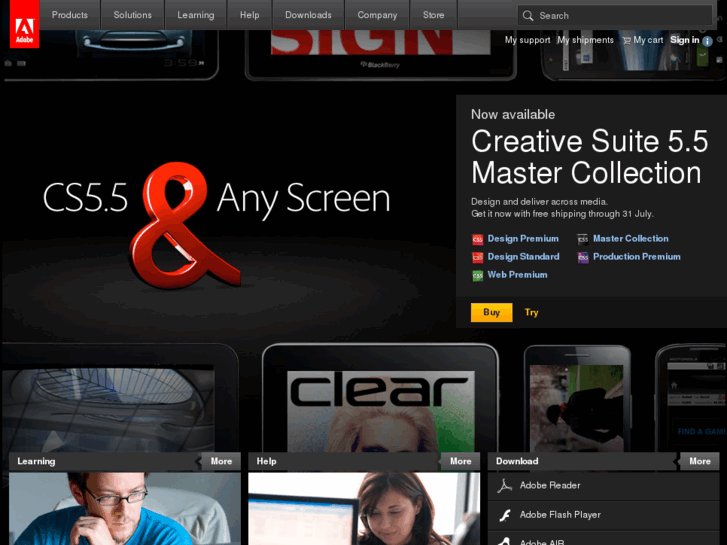Open the Products menu
The image size is (727, 545).
point(70,15)
